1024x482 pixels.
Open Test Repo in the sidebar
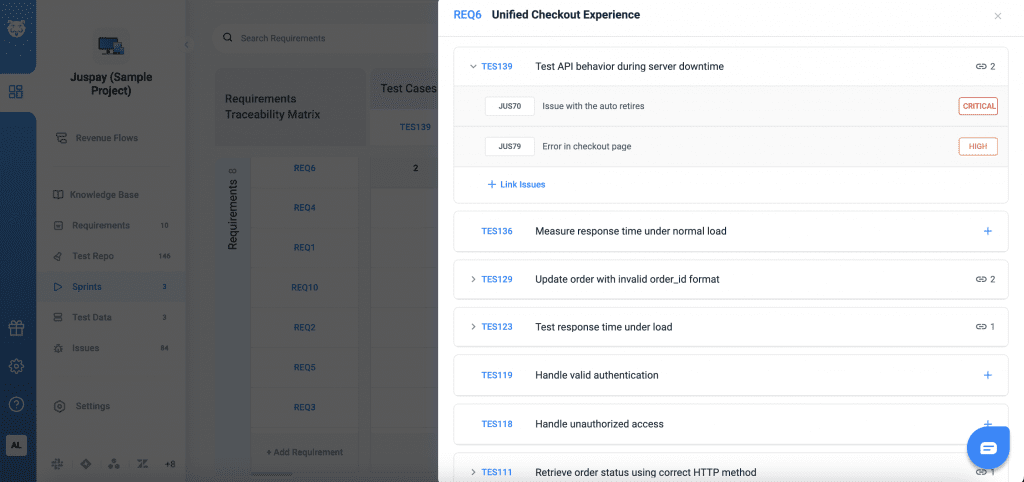pos(92,256)
